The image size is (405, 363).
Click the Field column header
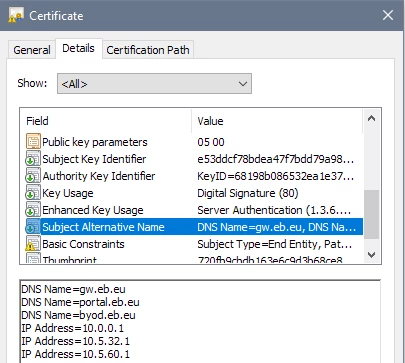pyautogui.click(x=106, y=121)
